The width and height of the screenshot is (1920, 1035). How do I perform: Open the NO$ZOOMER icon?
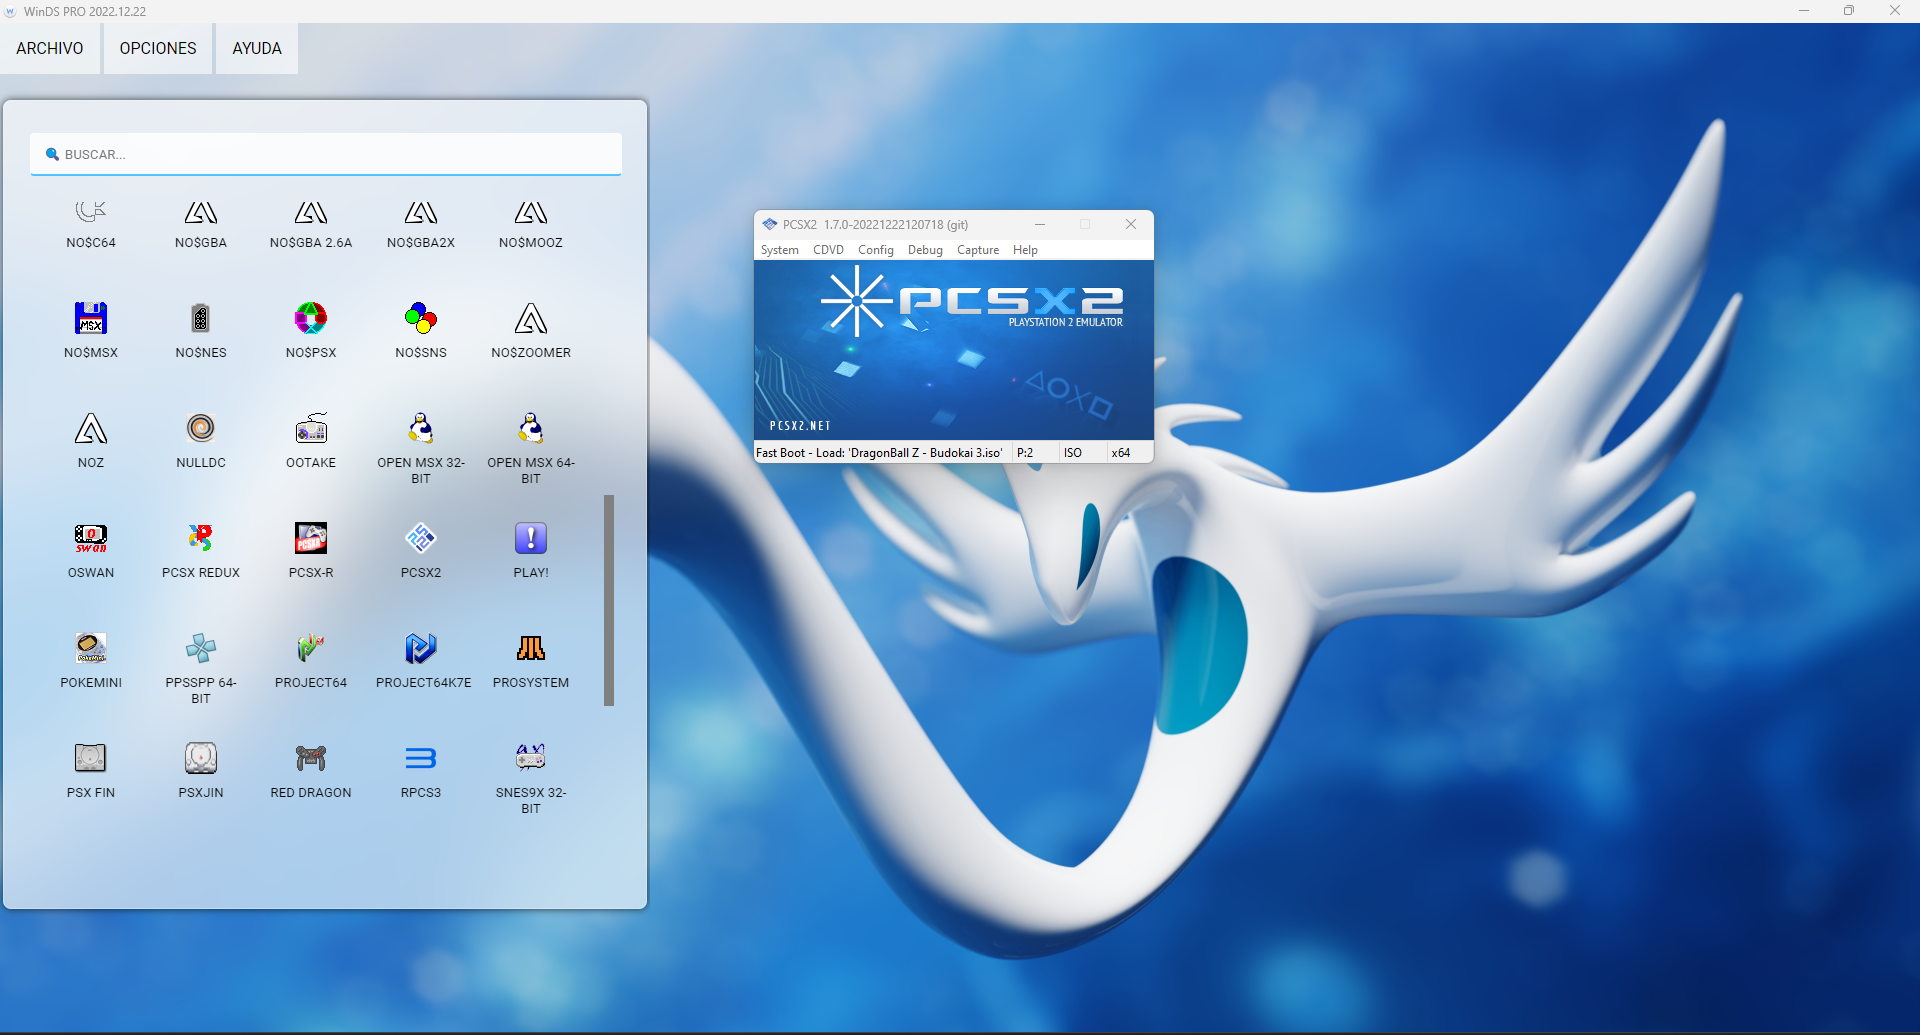click(x=531, y=318)
